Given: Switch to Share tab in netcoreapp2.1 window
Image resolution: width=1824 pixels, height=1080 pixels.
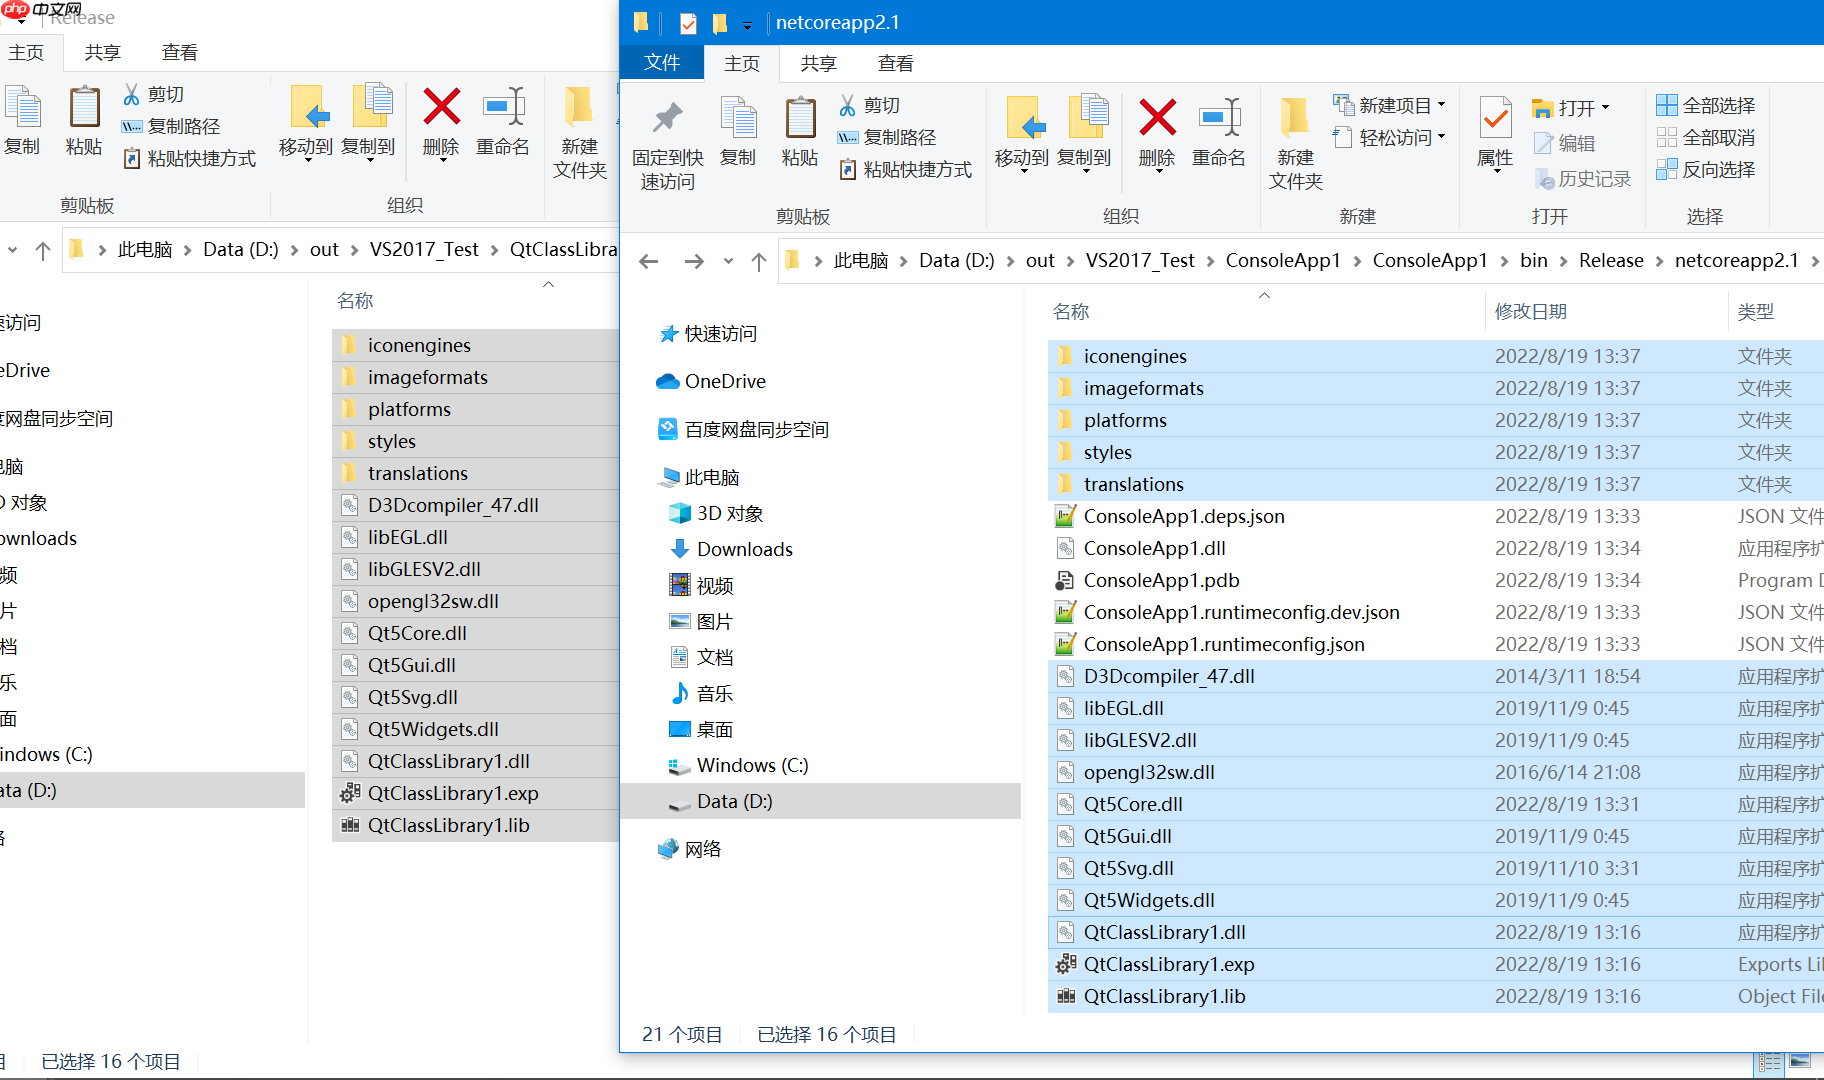Looking at the screenshot, I should (x=819, y=63).
